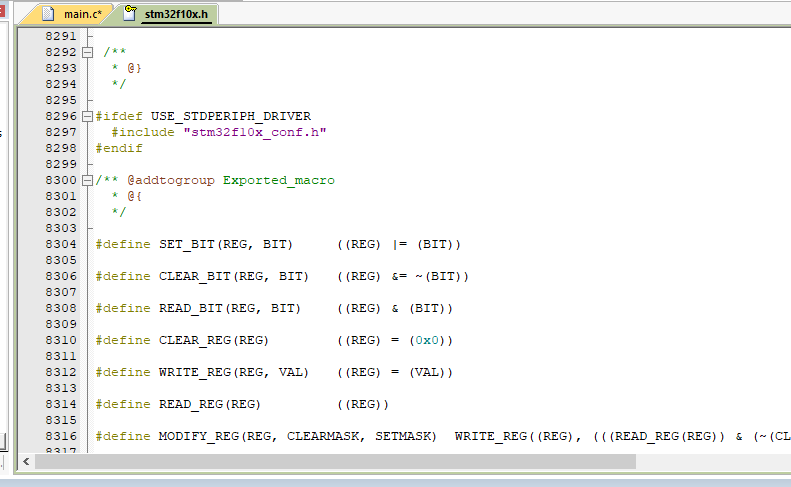
Task: Click the "stm32f10x_conf.h" include string
Action: click(x=255, y=132)
